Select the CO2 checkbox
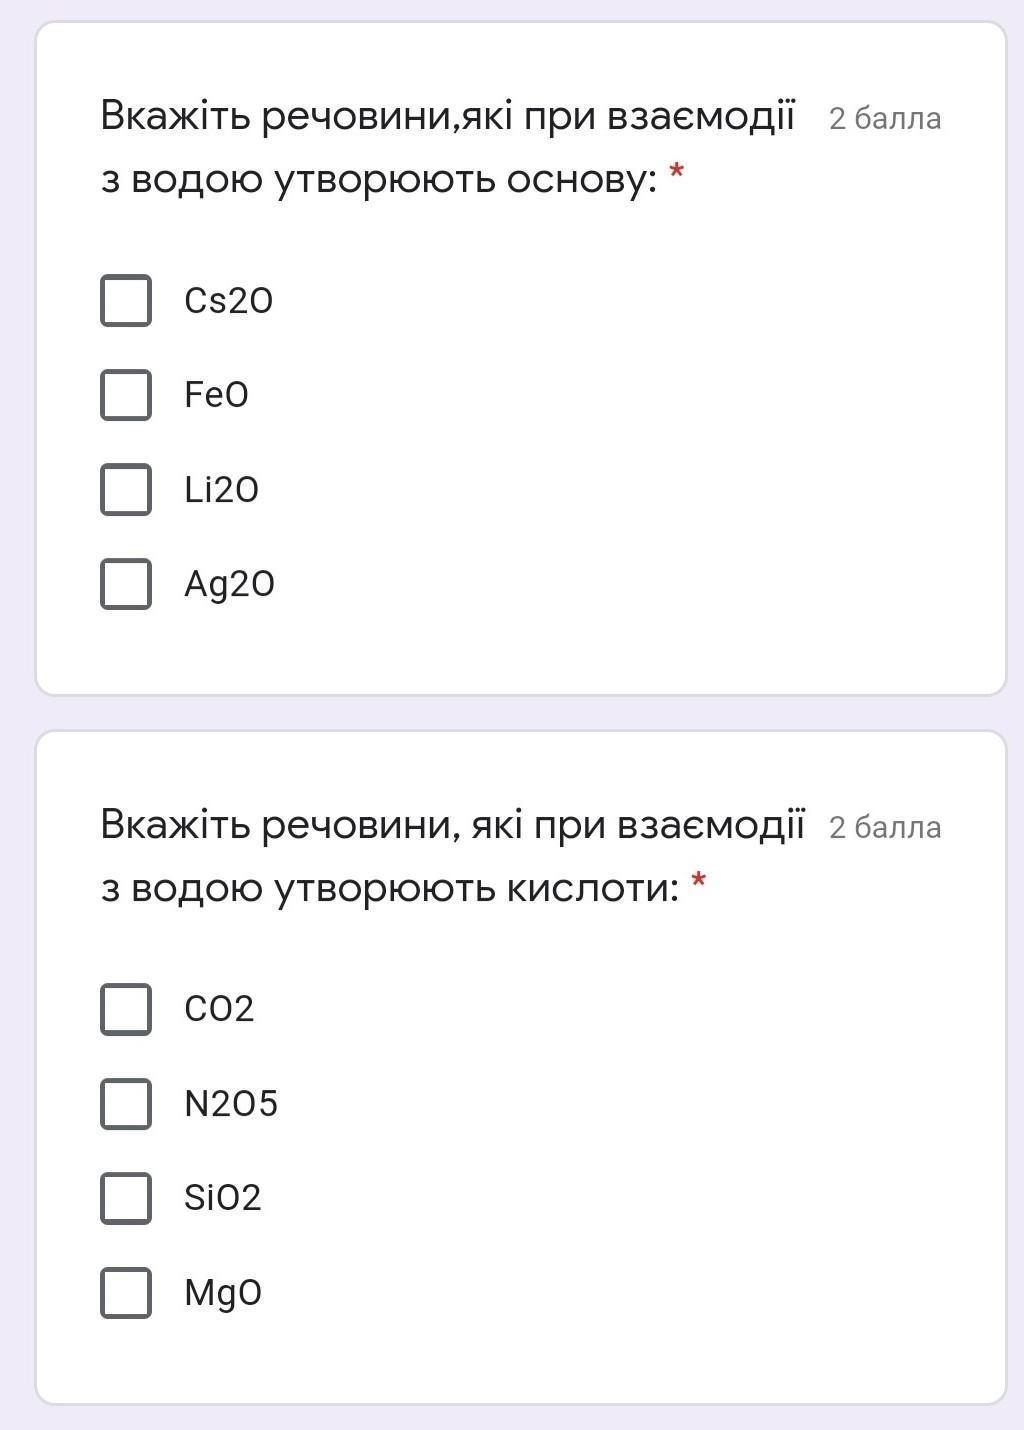Viewport: 1024px width, 1430px height. tap(126, 1008)
